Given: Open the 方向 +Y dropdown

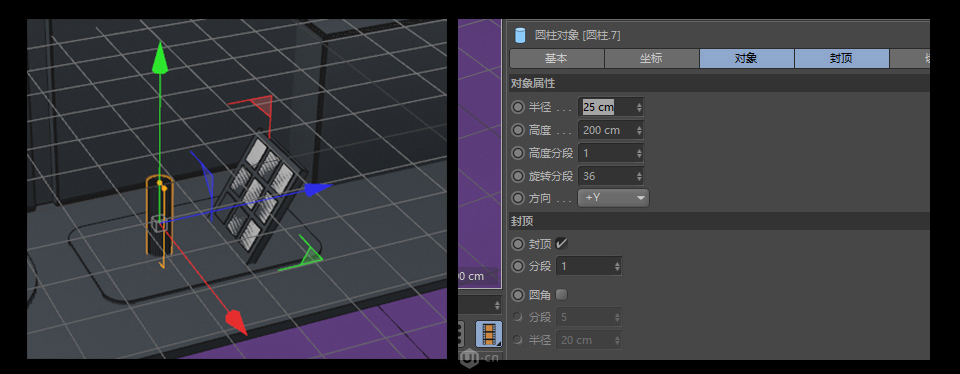Looking at the screenshot, I should [613, 198].
